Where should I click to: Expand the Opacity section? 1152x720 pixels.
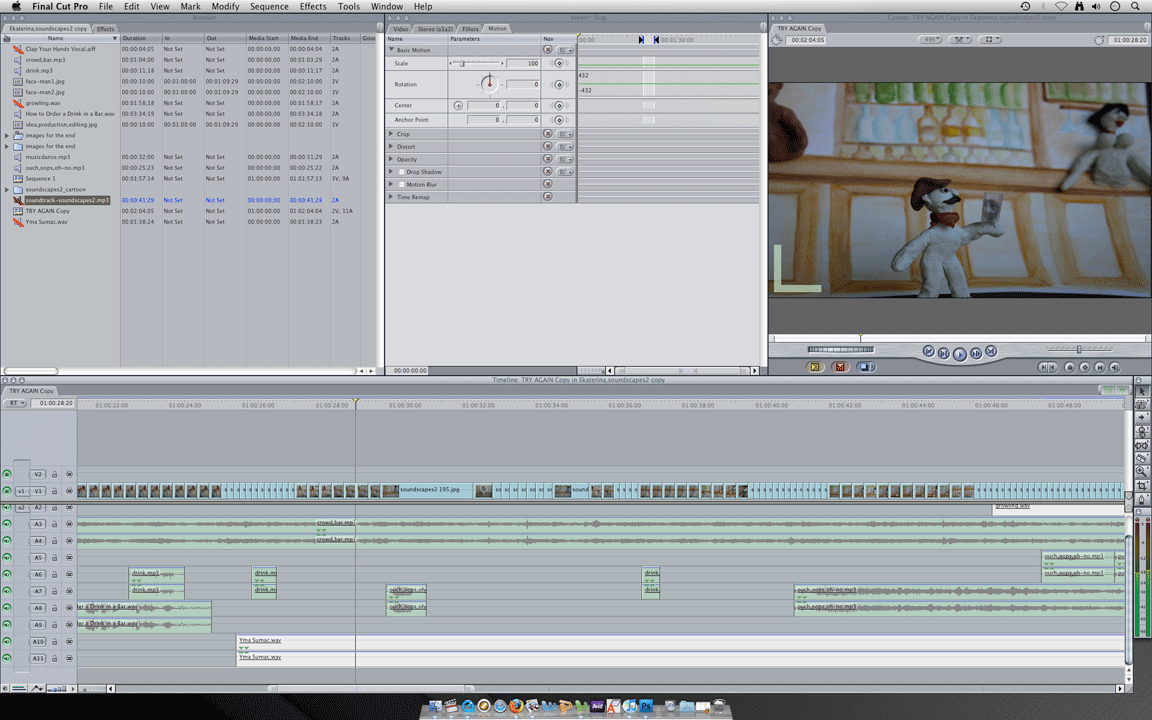[391, 159]
